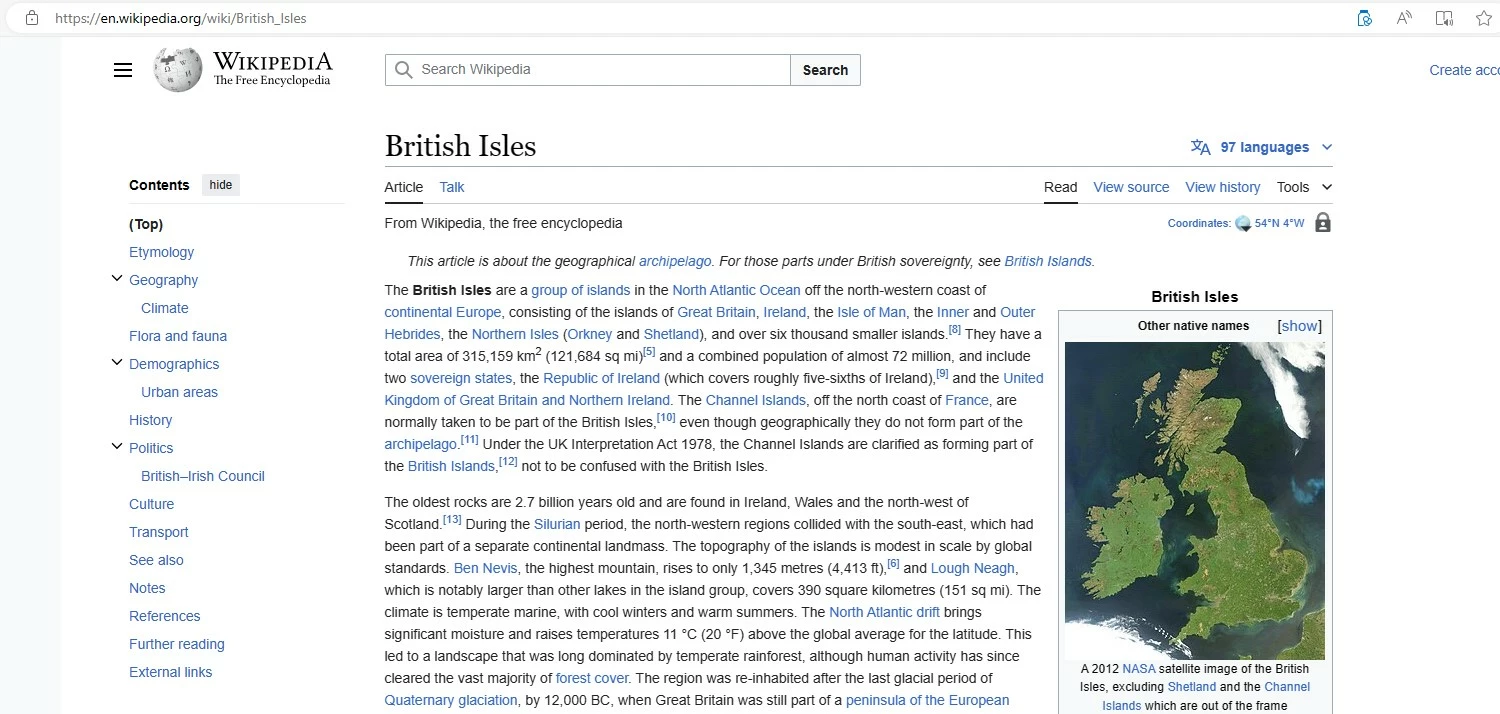Go to References section

click(165, 616)
